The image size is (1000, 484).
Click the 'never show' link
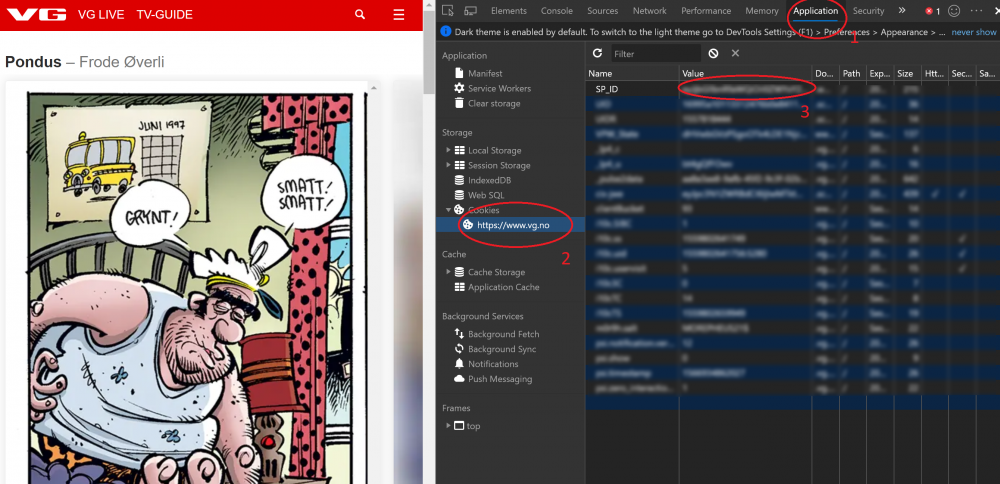[973, 32]
